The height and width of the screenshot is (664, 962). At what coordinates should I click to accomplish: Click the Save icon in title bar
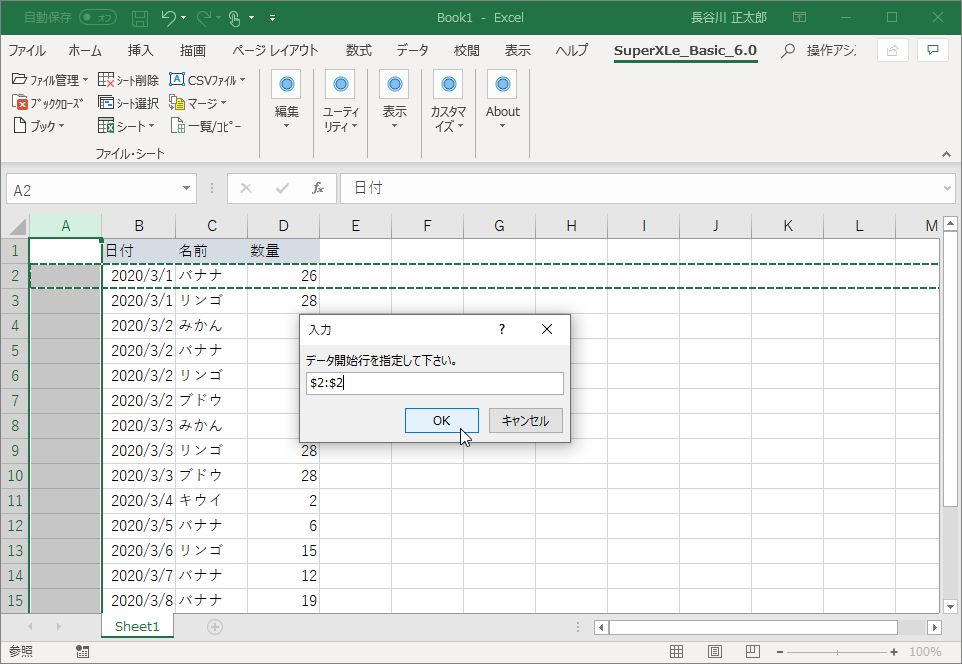click(140, 18)
